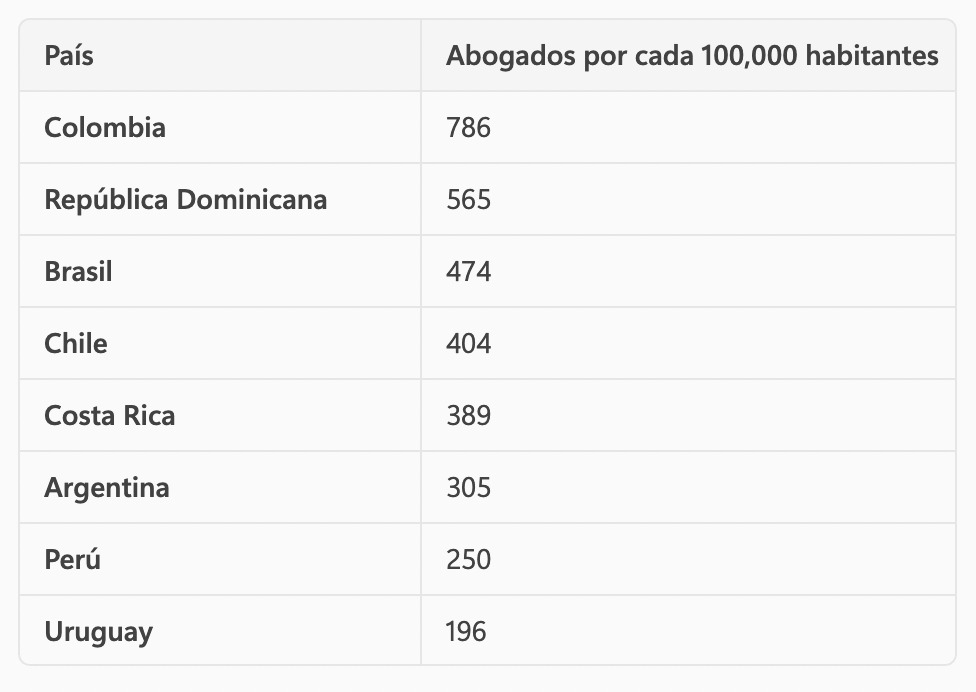The image size is (976, 692).
Task: Click the value 250 for Perú
Action: pyautogui.click(x=469, y=559)
